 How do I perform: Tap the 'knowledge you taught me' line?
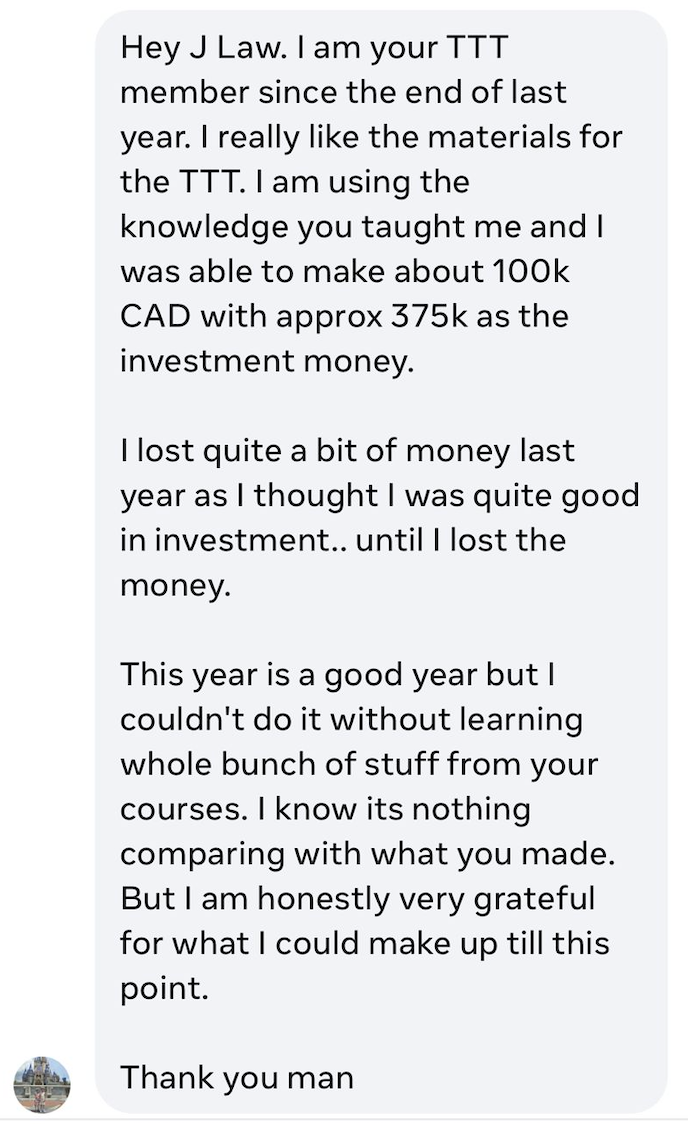[362, 227]
